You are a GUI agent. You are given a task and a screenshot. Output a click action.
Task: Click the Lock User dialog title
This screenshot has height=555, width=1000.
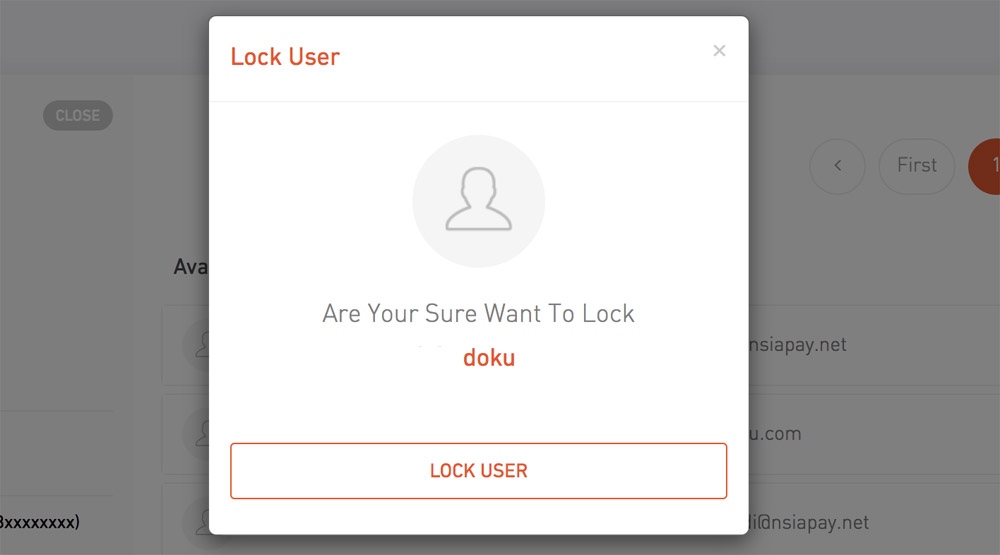(285, 57)
